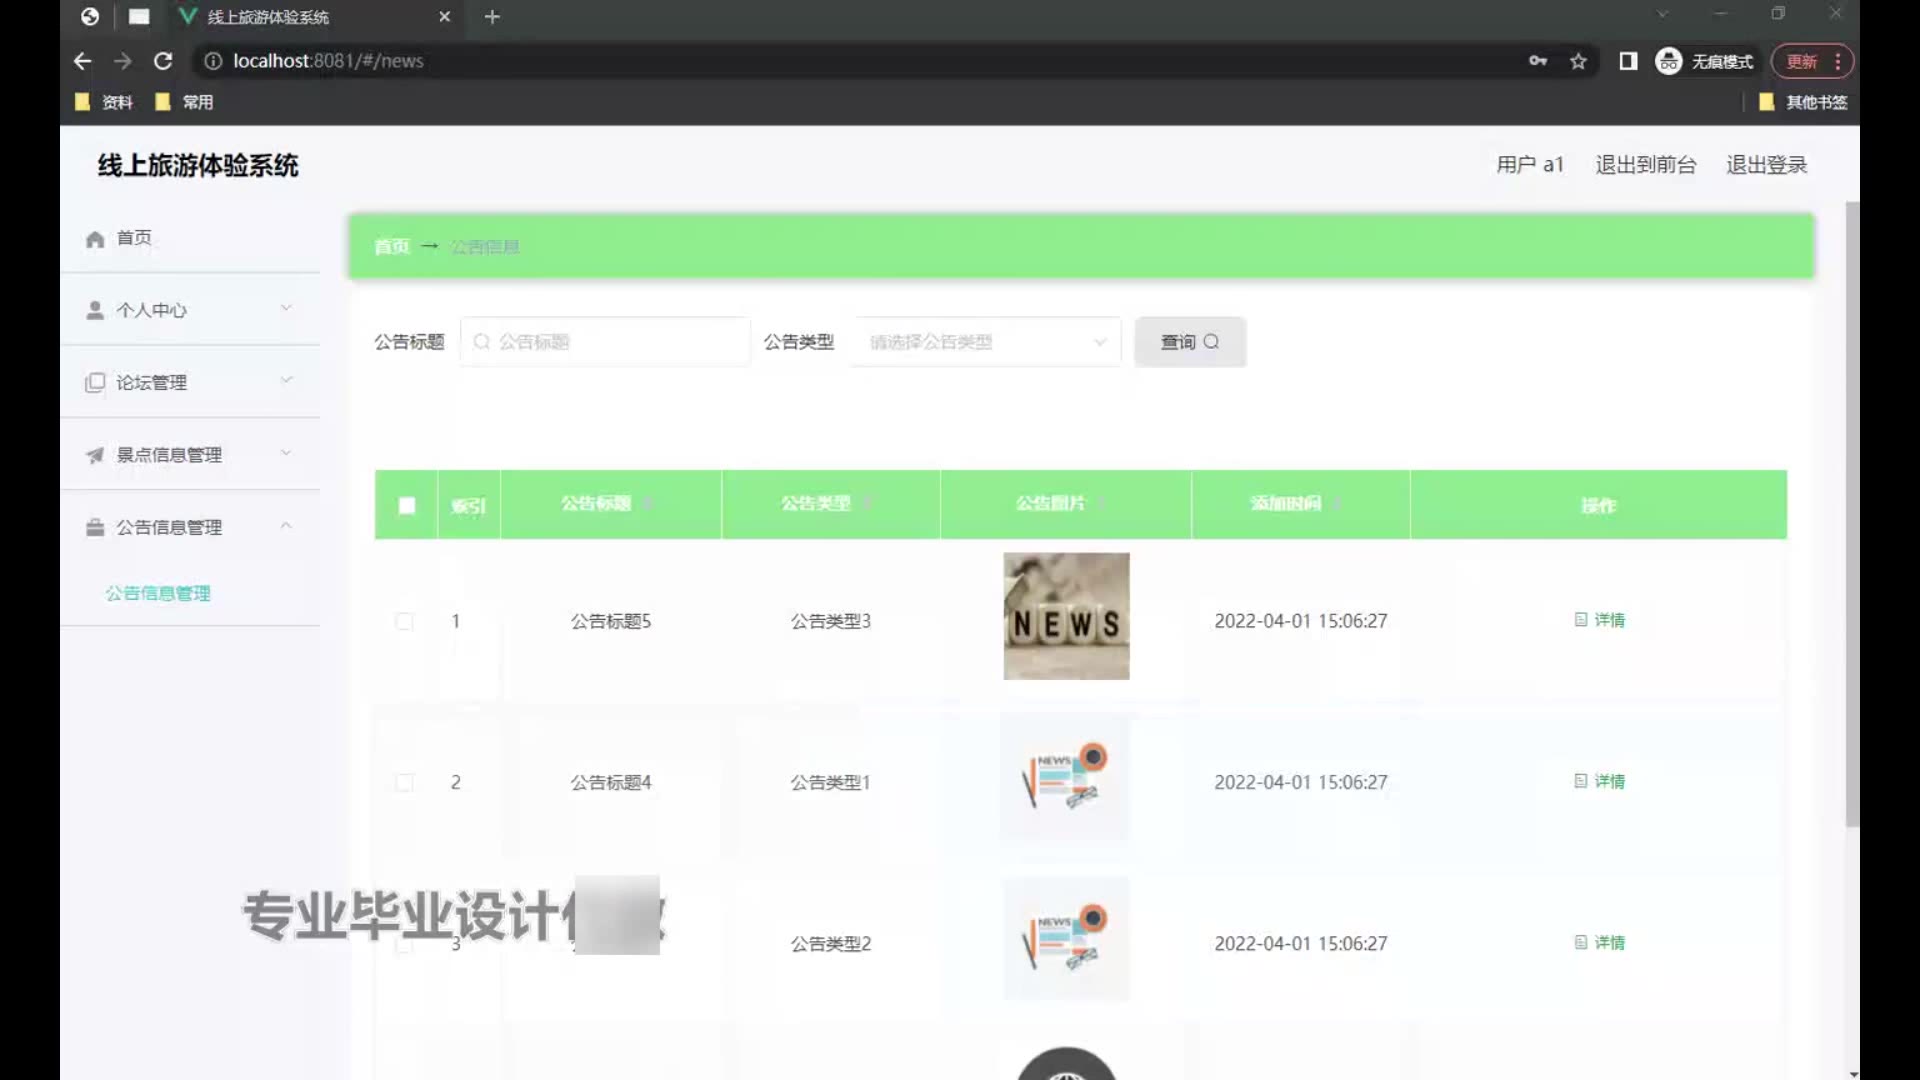Click the 查询 search button
This screenshot has height=1080, width=1920.
click(x=1189, y=342)
